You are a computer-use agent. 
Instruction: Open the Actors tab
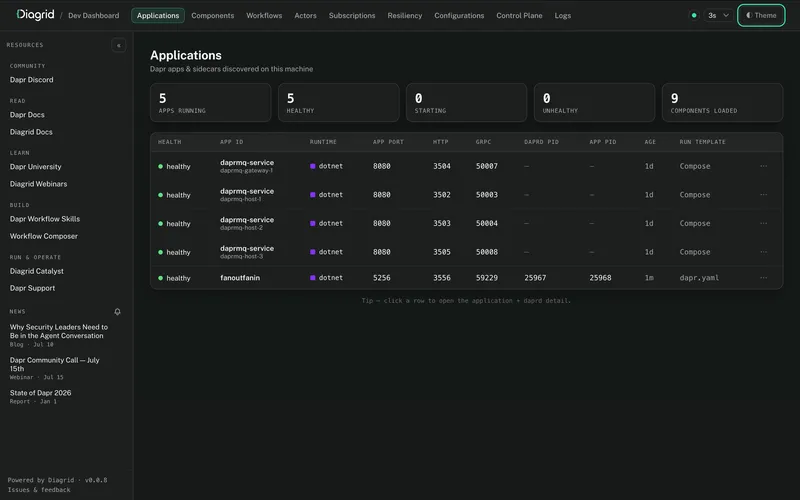click(305, 15)
